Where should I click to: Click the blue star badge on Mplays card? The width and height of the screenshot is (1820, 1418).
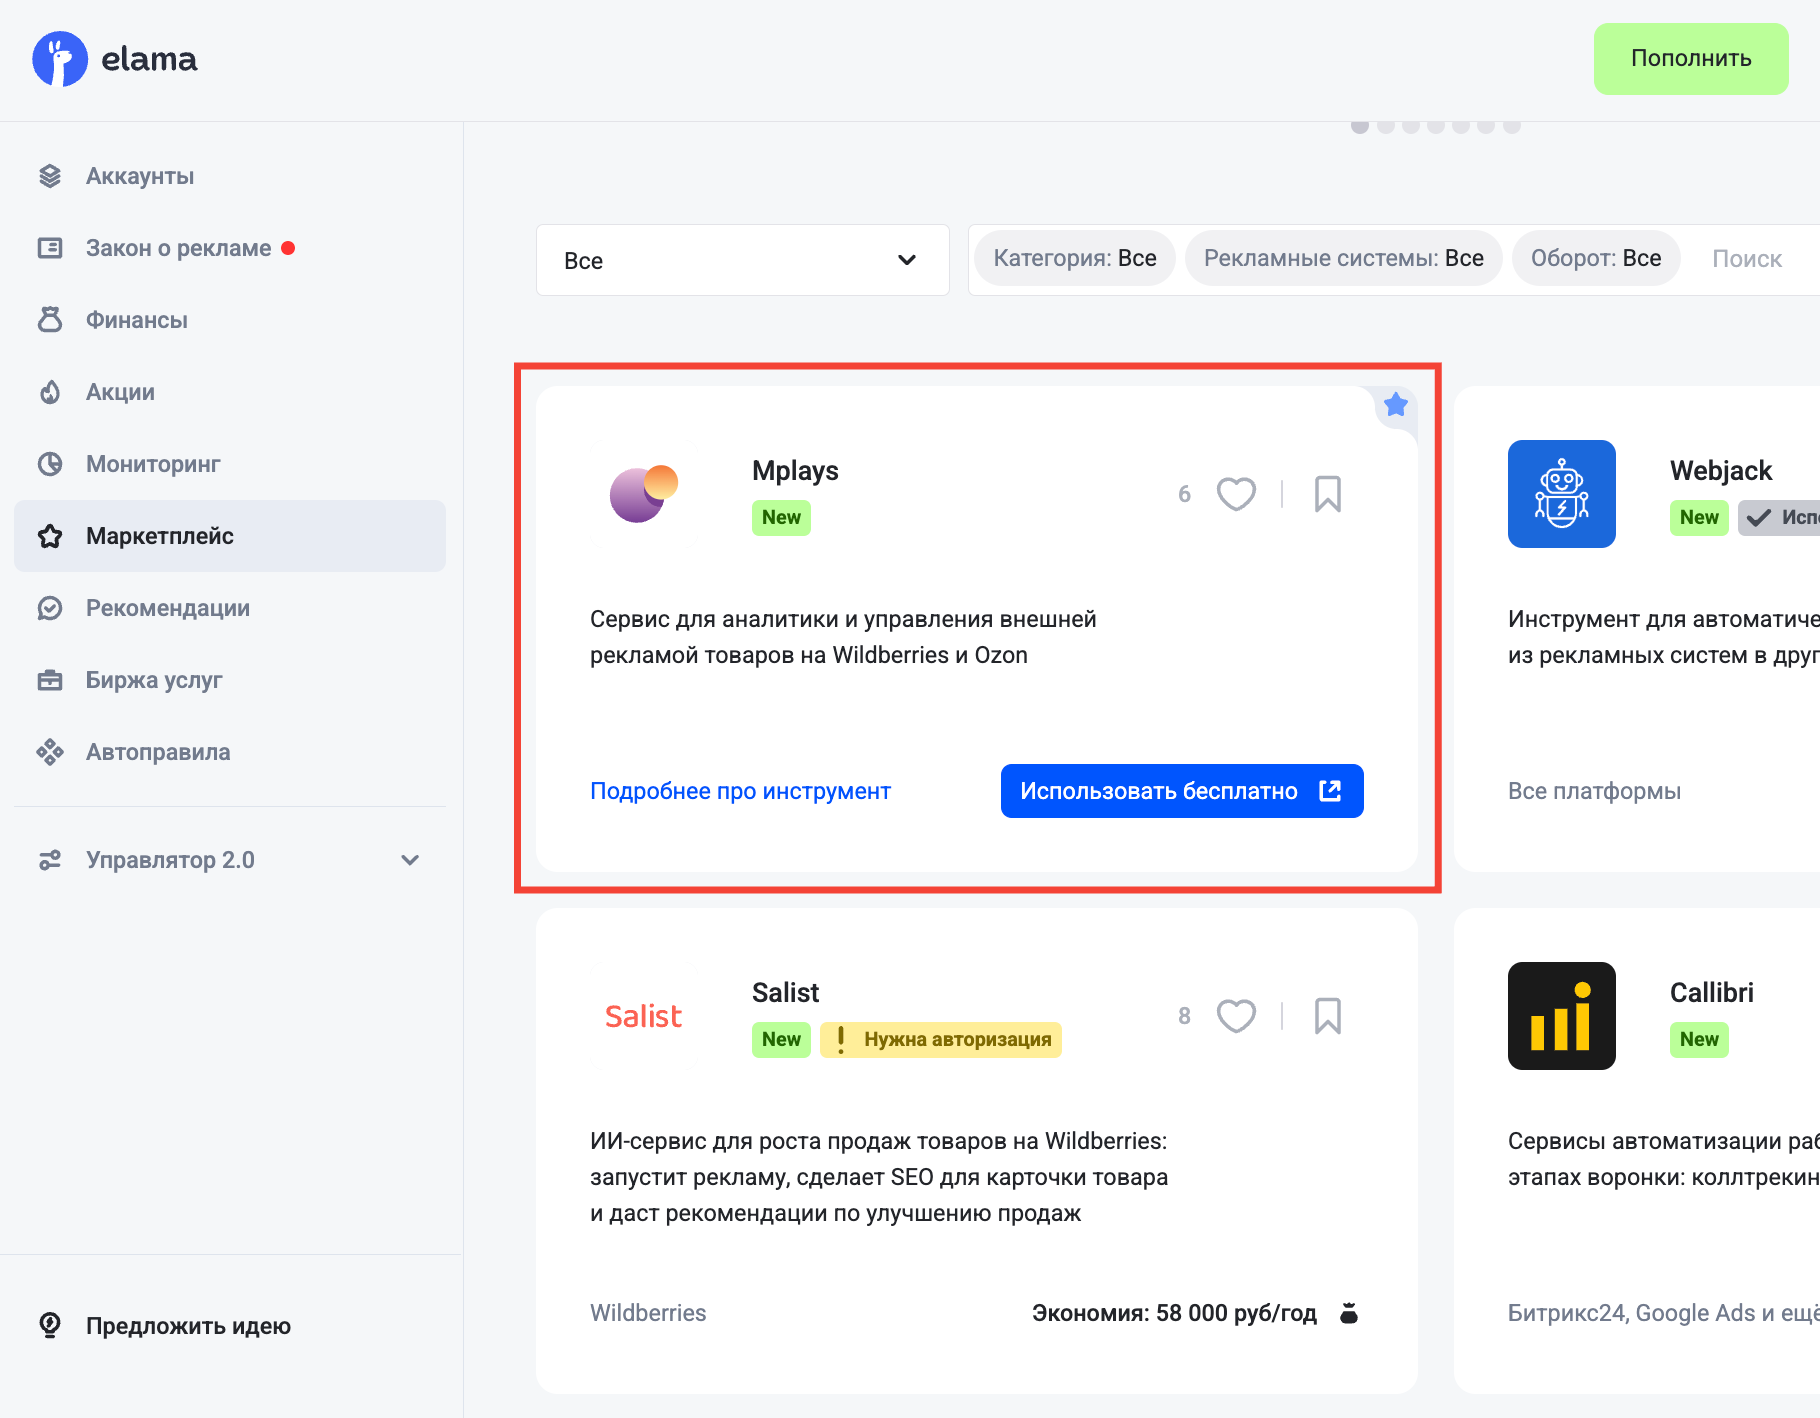(1396, 405)
